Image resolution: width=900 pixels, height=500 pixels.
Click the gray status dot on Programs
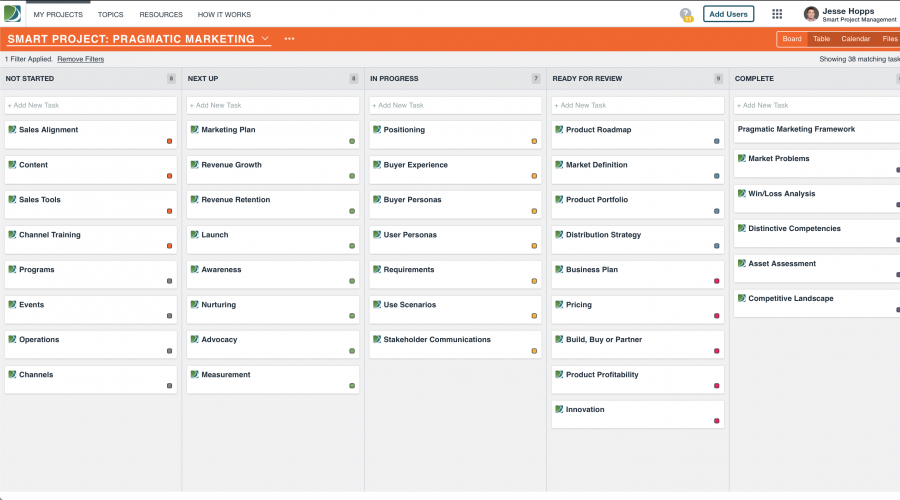pos(169,281)
